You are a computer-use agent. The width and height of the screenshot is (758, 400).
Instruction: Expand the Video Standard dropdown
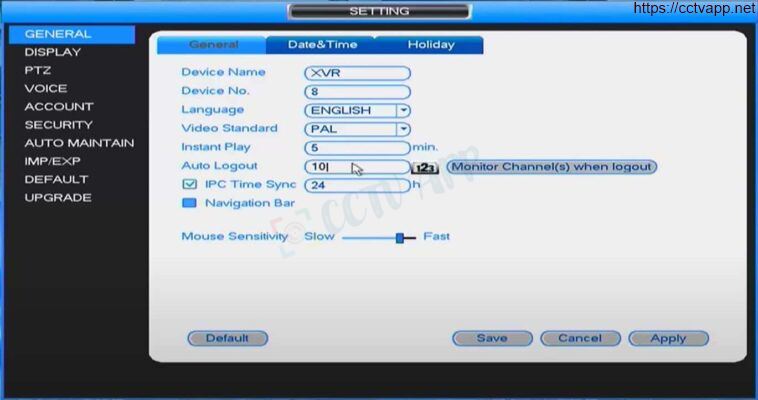[403, 129]
